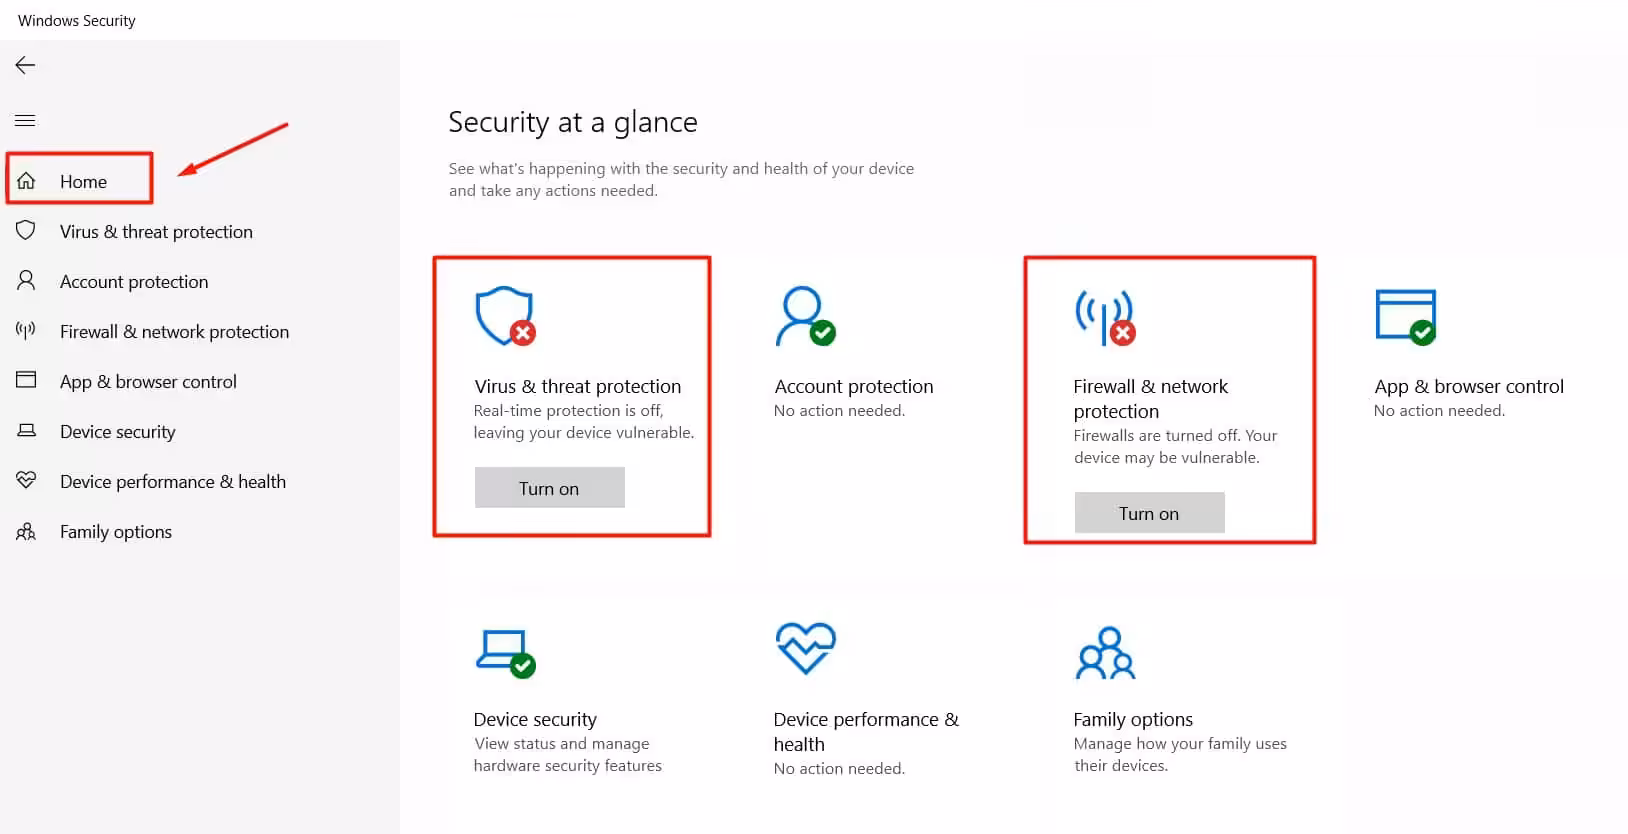The width and height of the screenshot is (1628, 834).
Task: Open Family options from the sidebar
Action: coord(115,531)
